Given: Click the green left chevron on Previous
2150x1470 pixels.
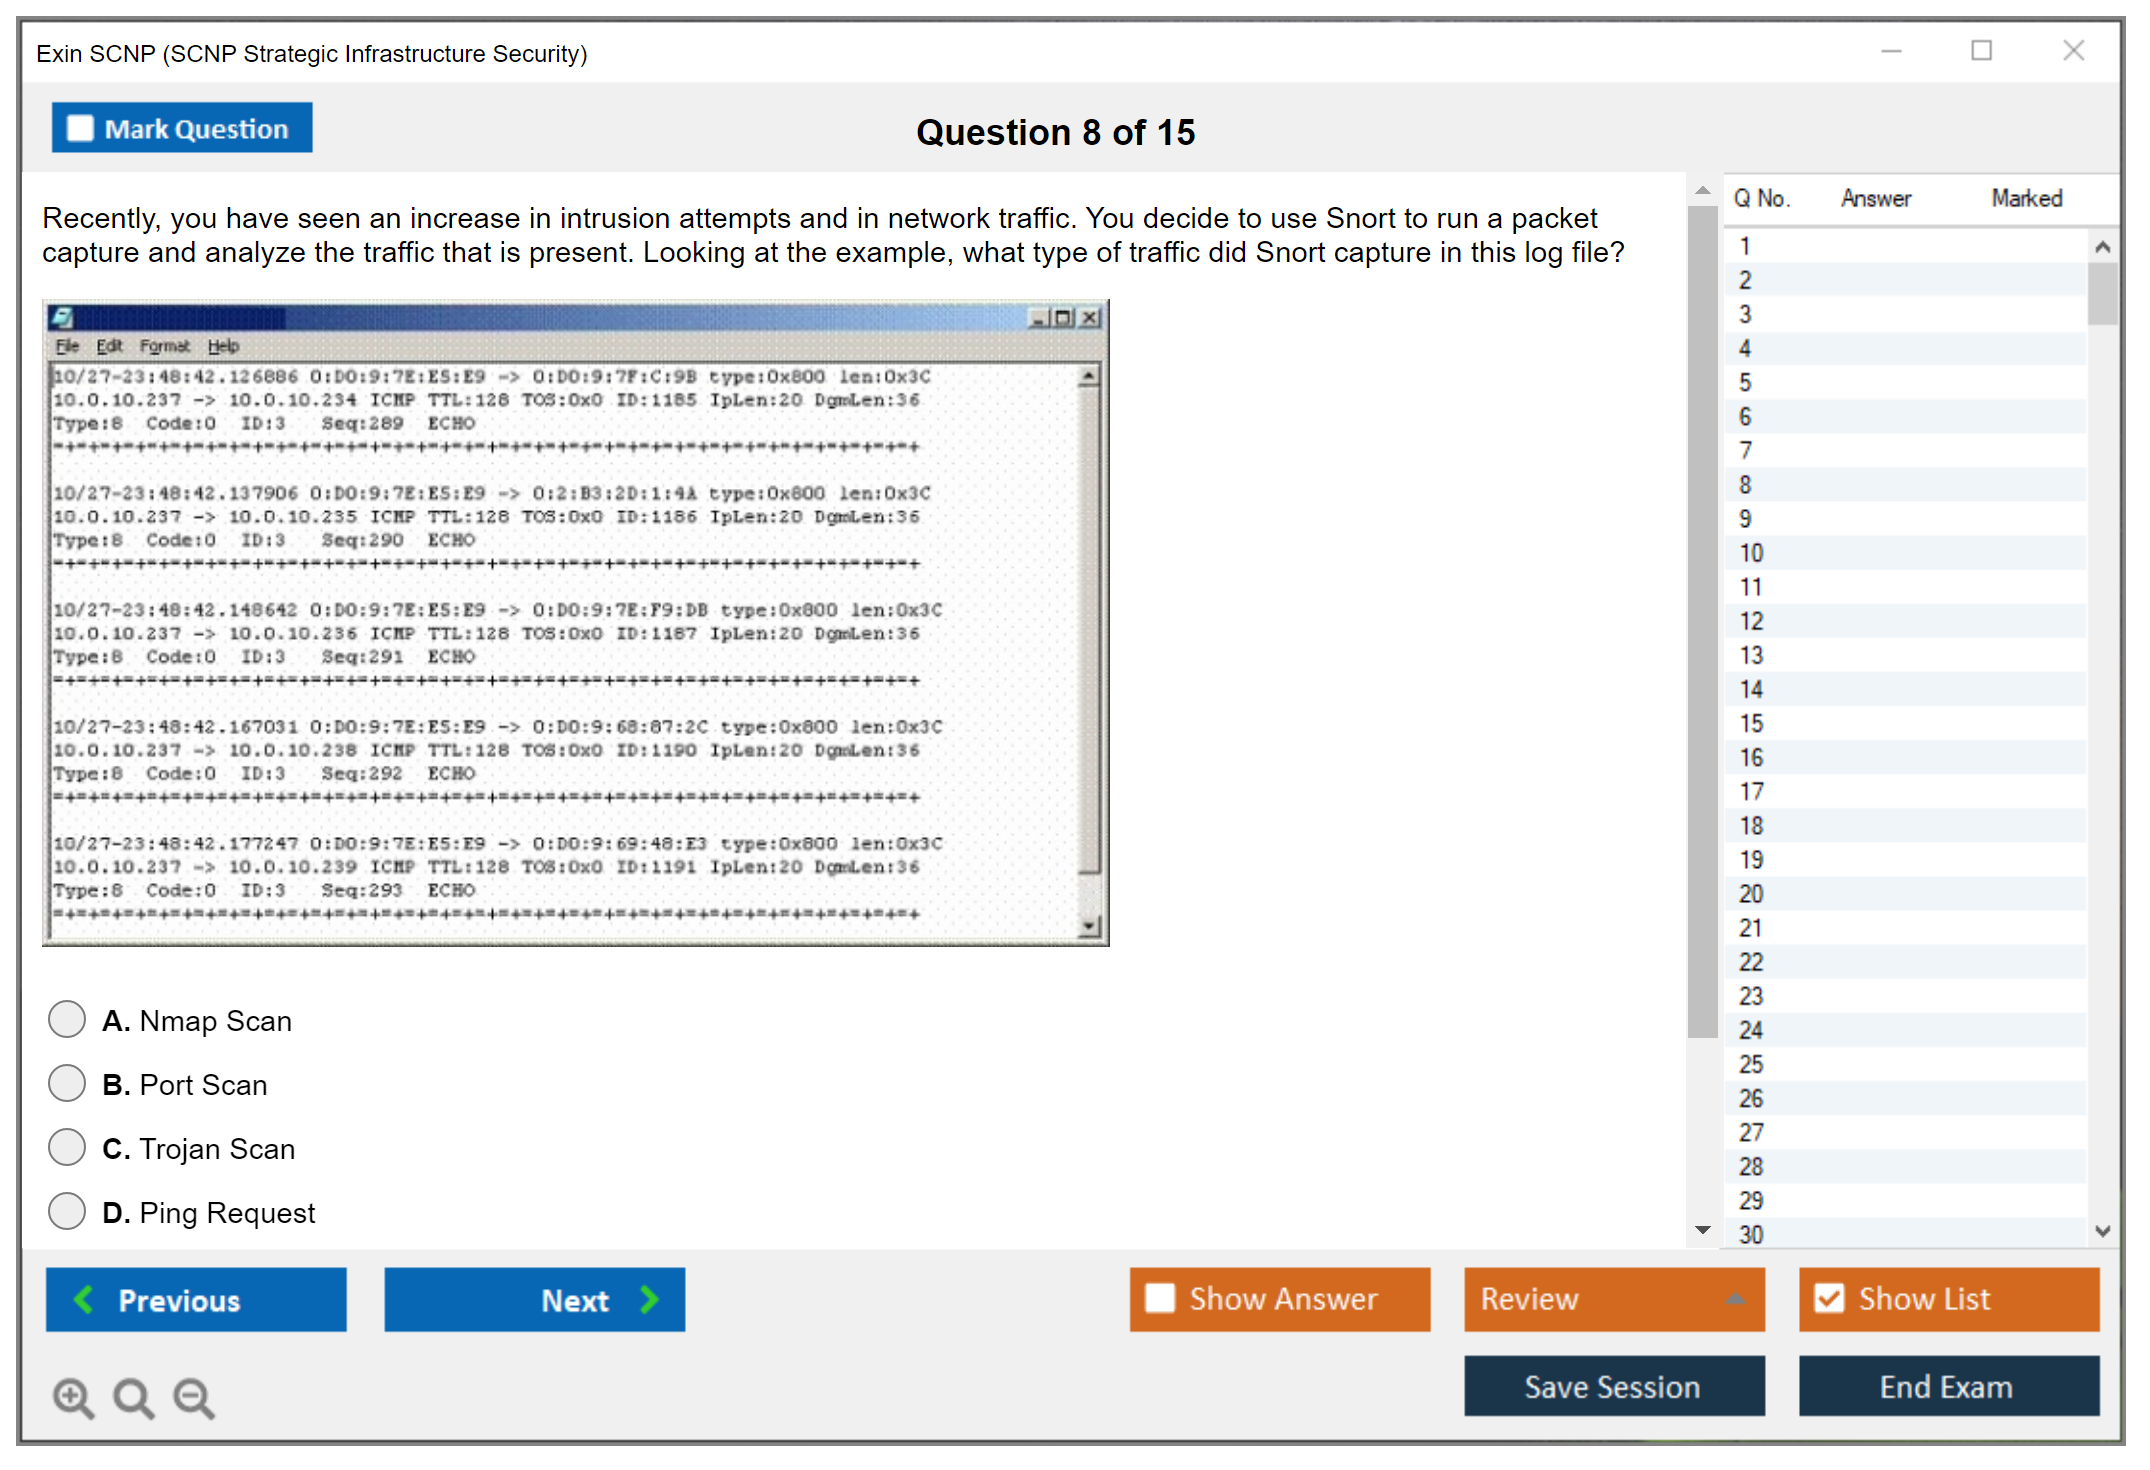Looking at the screenshot, I should pos(84,1299).
